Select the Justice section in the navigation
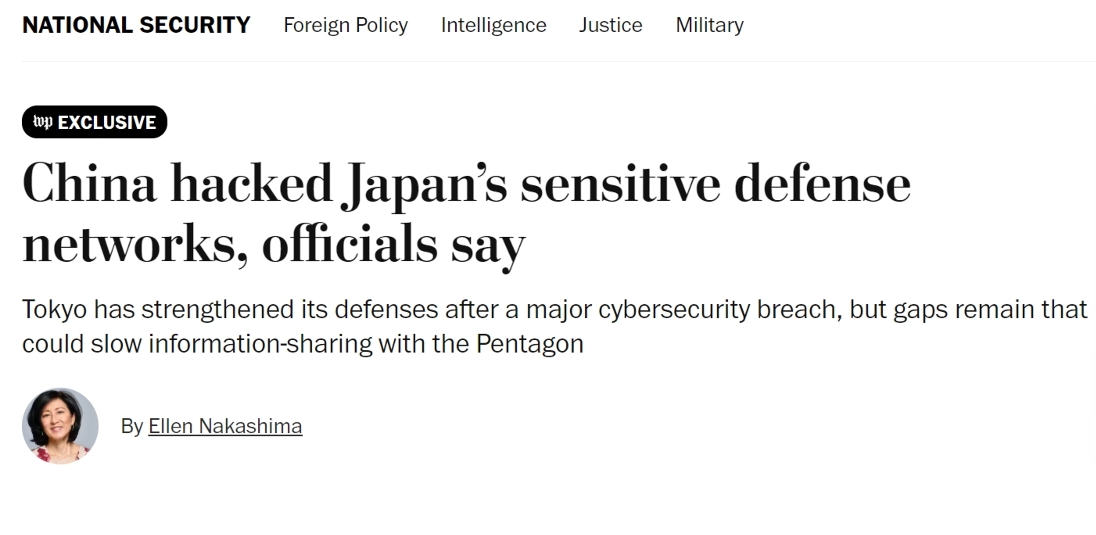This screenshot has width=1096, height=535. click(610, 25)
